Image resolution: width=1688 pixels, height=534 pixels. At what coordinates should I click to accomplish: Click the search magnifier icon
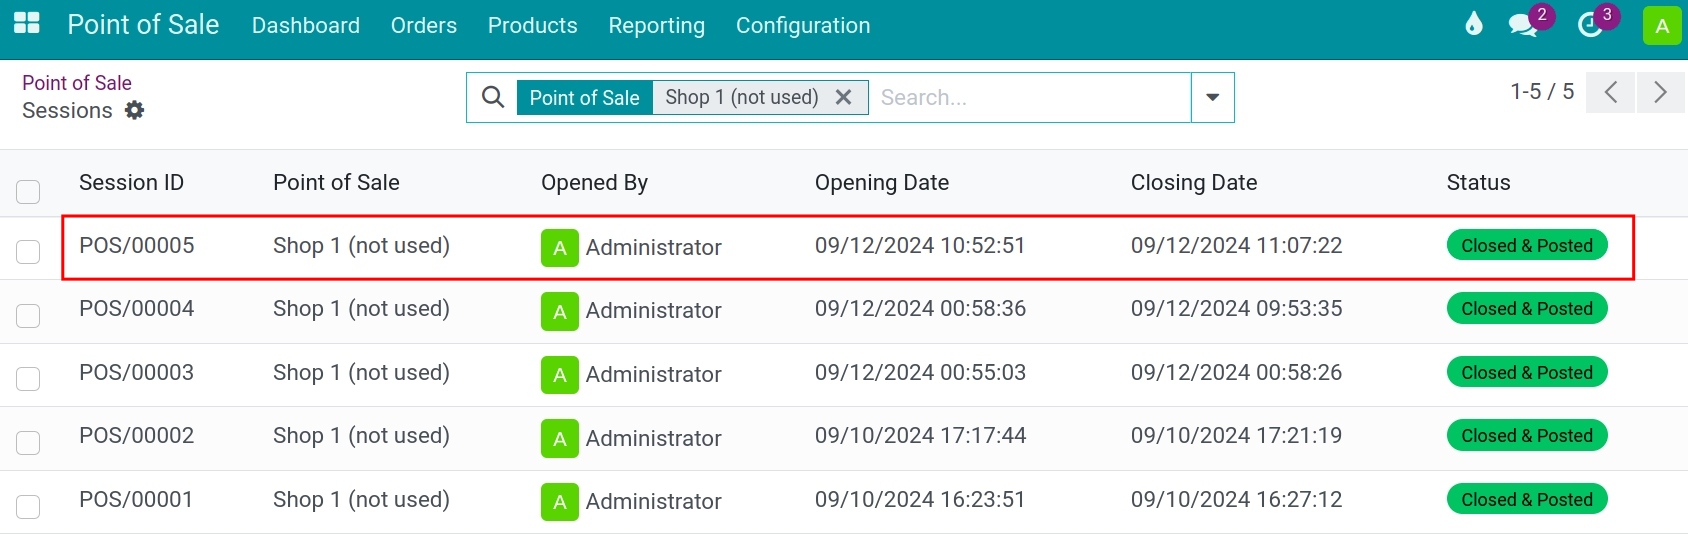(x=492, y=97)
